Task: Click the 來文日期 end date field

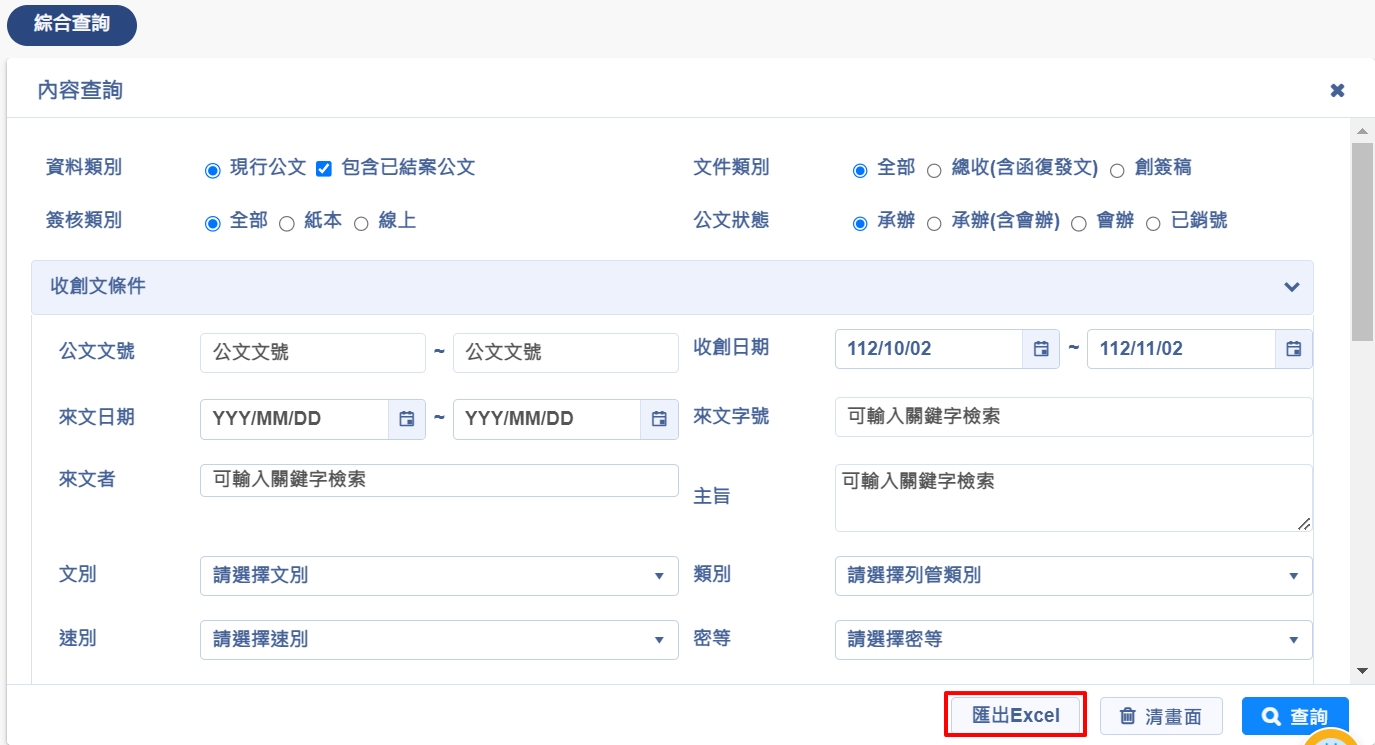Action: click(547, 419)
